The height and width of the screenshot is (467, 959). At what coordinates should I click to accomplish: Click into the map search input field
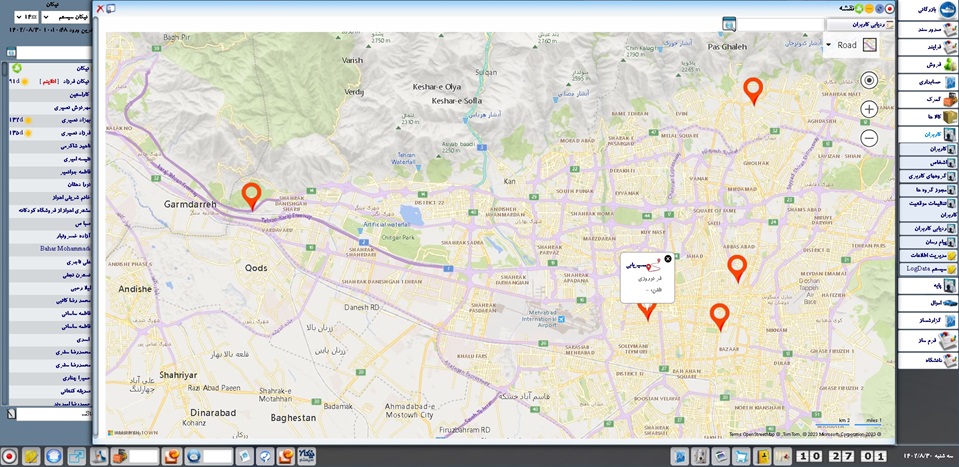[x=781, y=24]
